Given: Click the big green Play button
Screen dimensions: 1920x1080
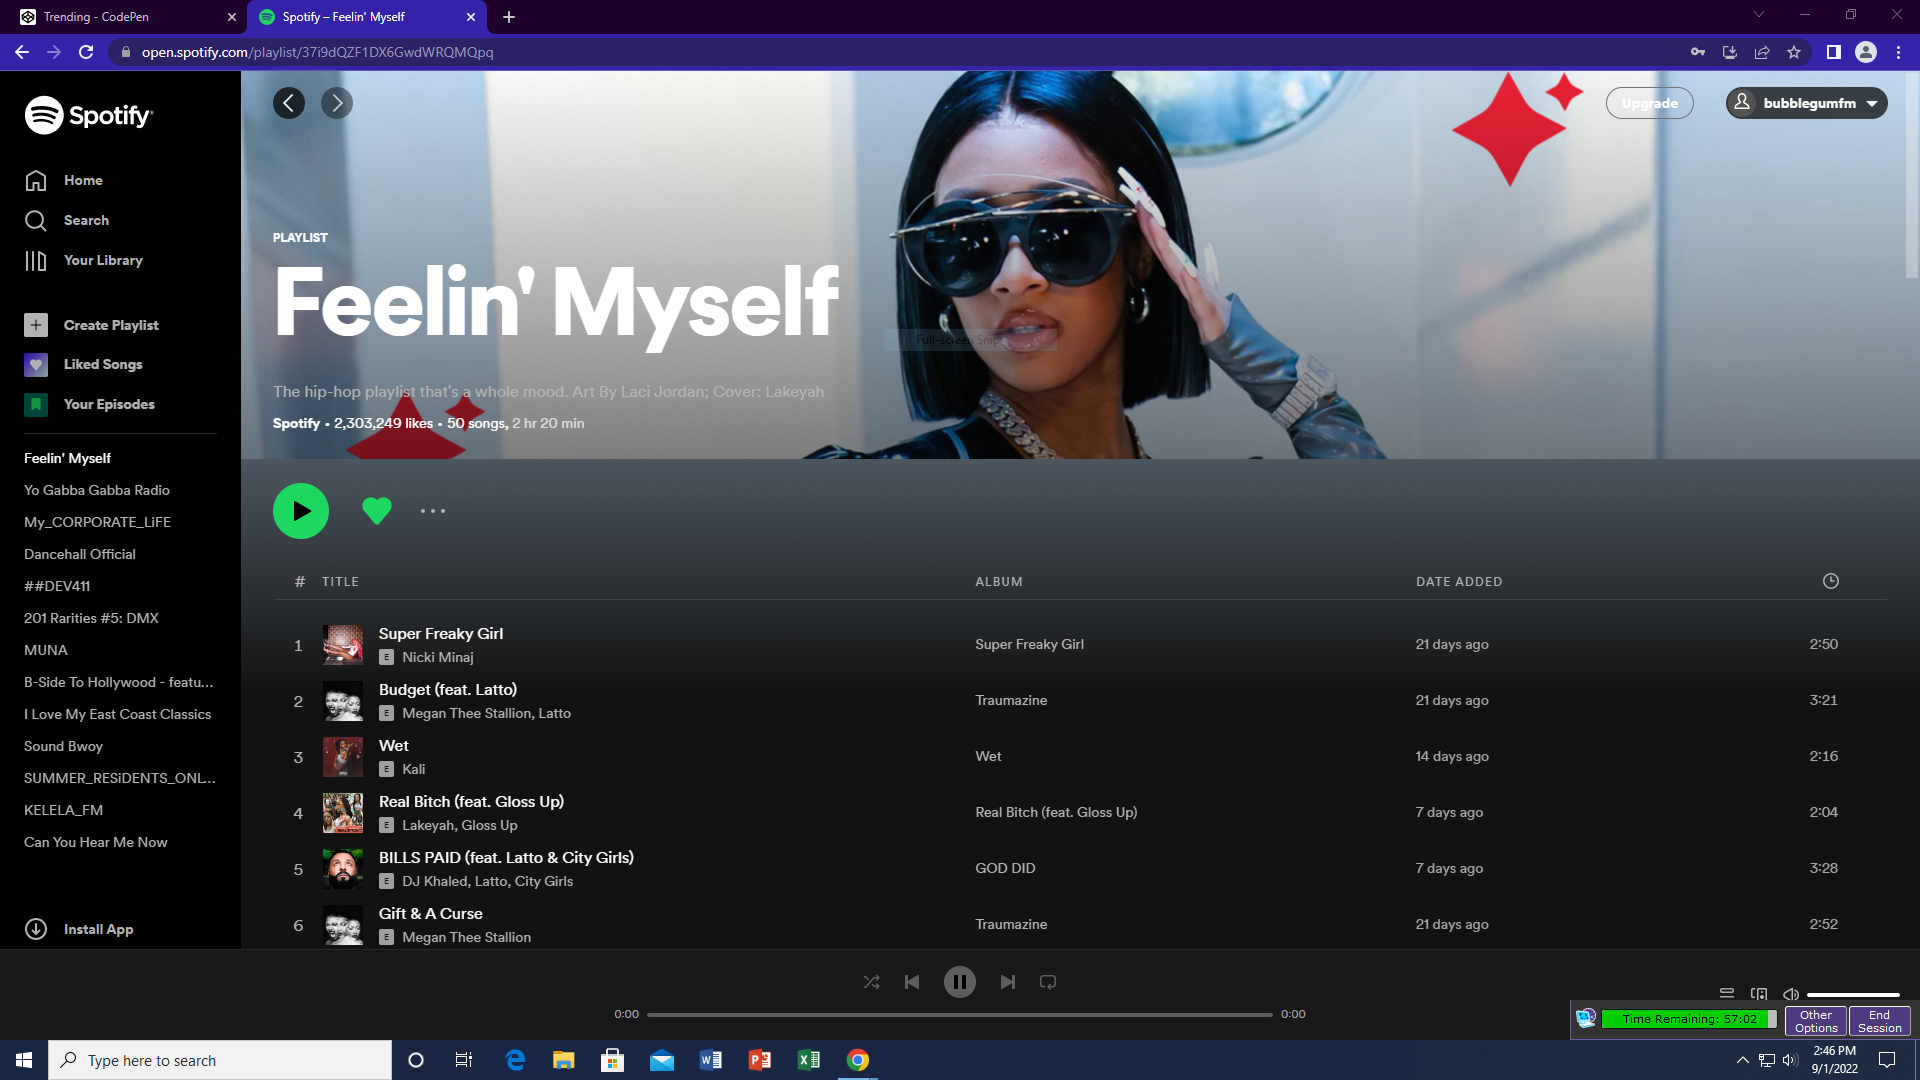Looking at the screenshot, I should pos(301,511).
